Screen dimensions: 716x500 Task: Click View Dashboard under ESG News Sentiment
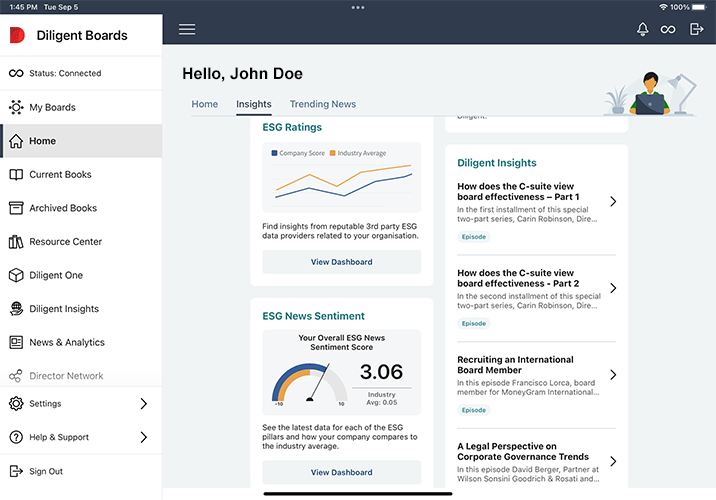click(x=341, y=472)
